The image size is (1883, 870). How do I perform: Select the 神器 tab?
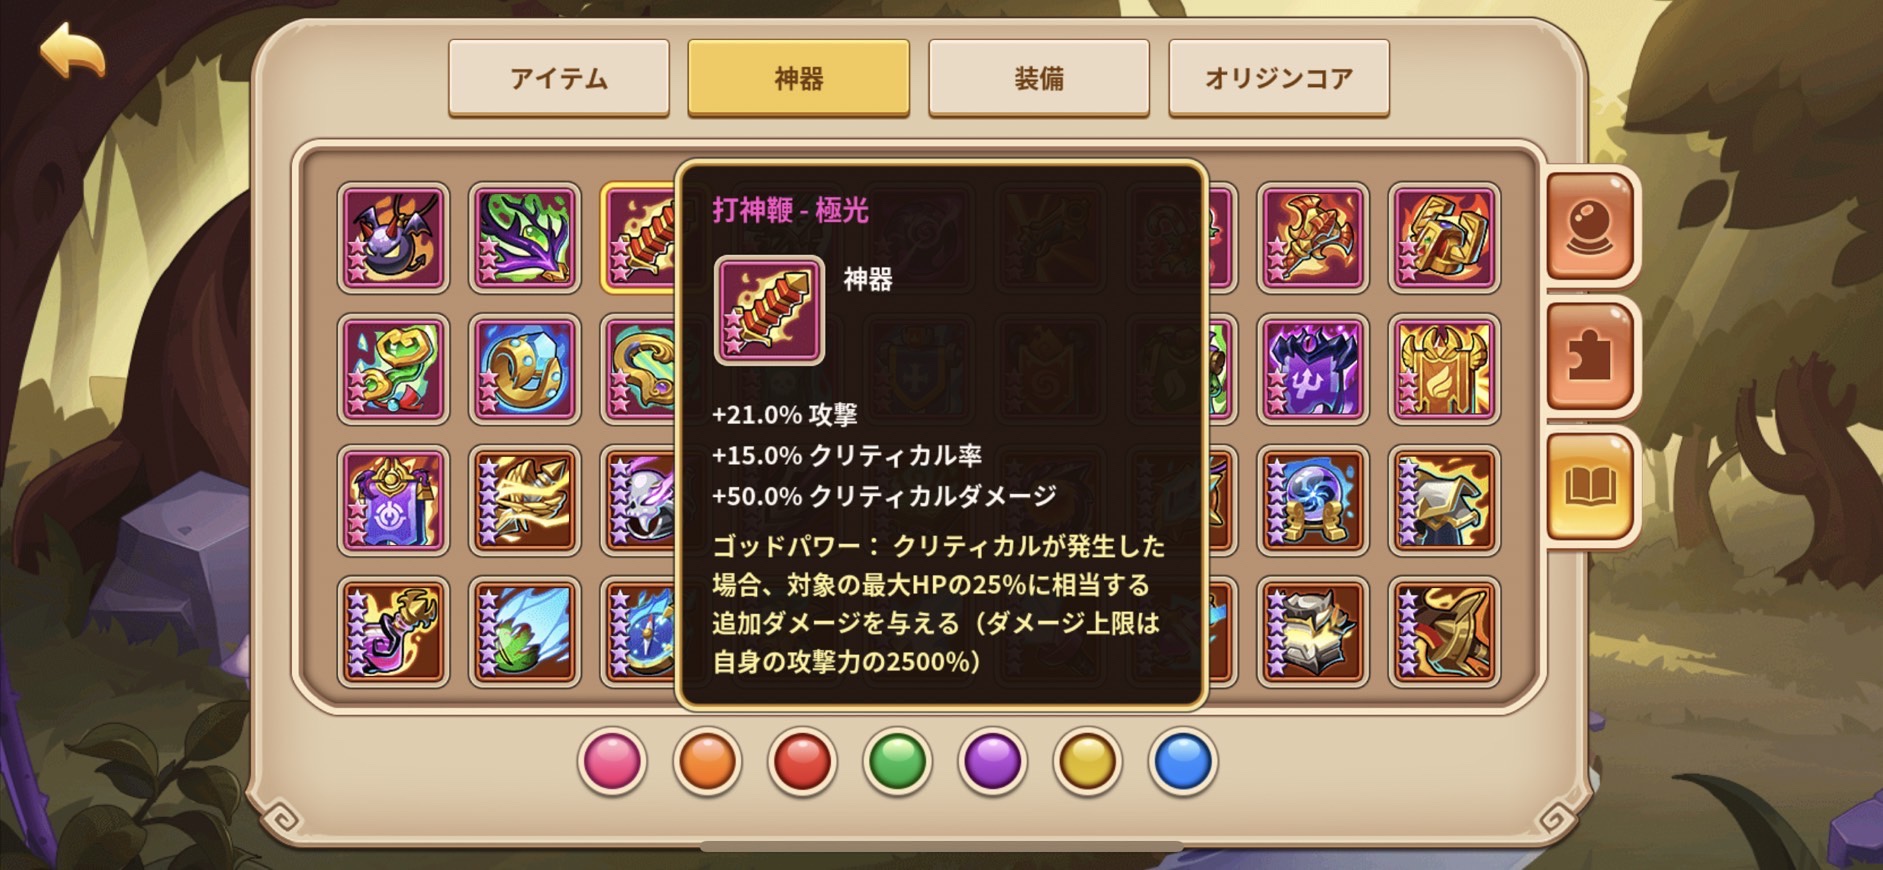tap(799, 78)
